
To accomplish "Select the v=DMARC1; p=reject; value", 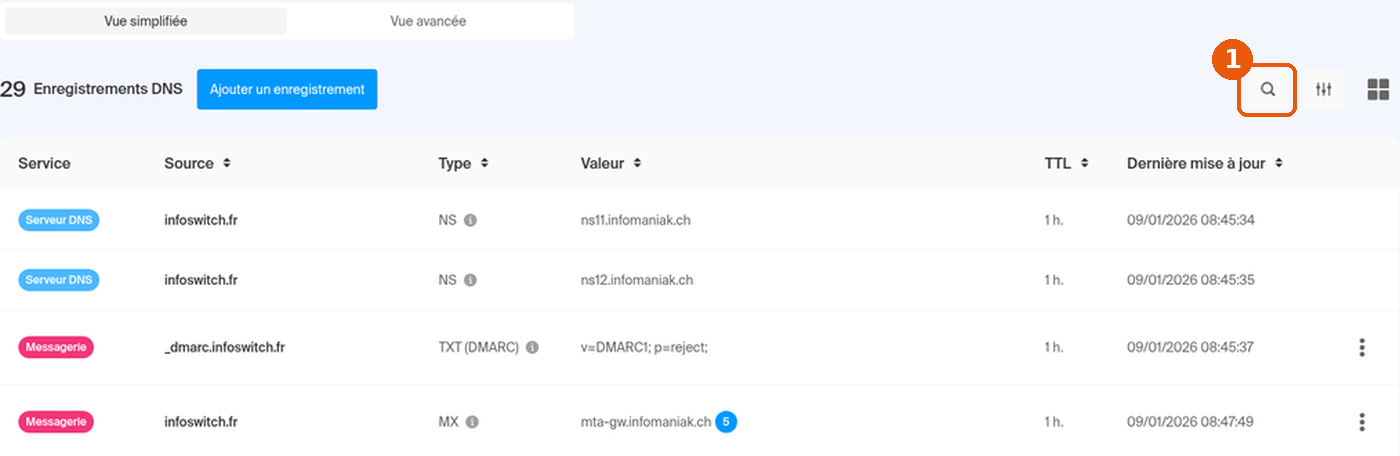I will coord(644,347).
